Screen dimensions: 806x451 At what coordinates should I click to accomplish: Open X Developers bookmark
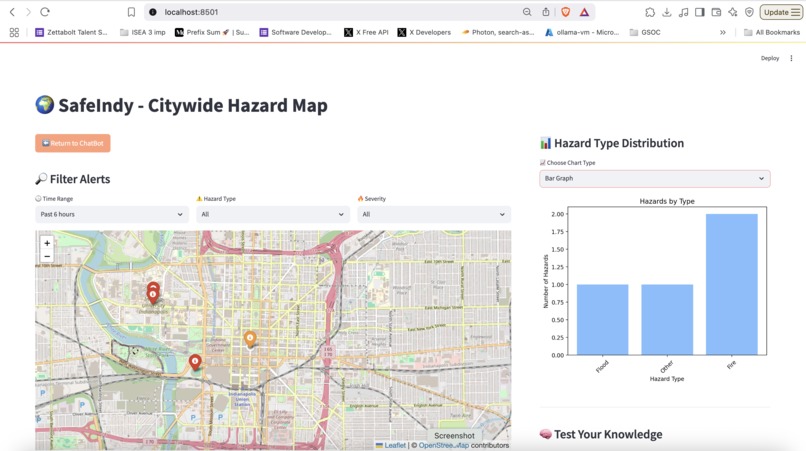424,32
